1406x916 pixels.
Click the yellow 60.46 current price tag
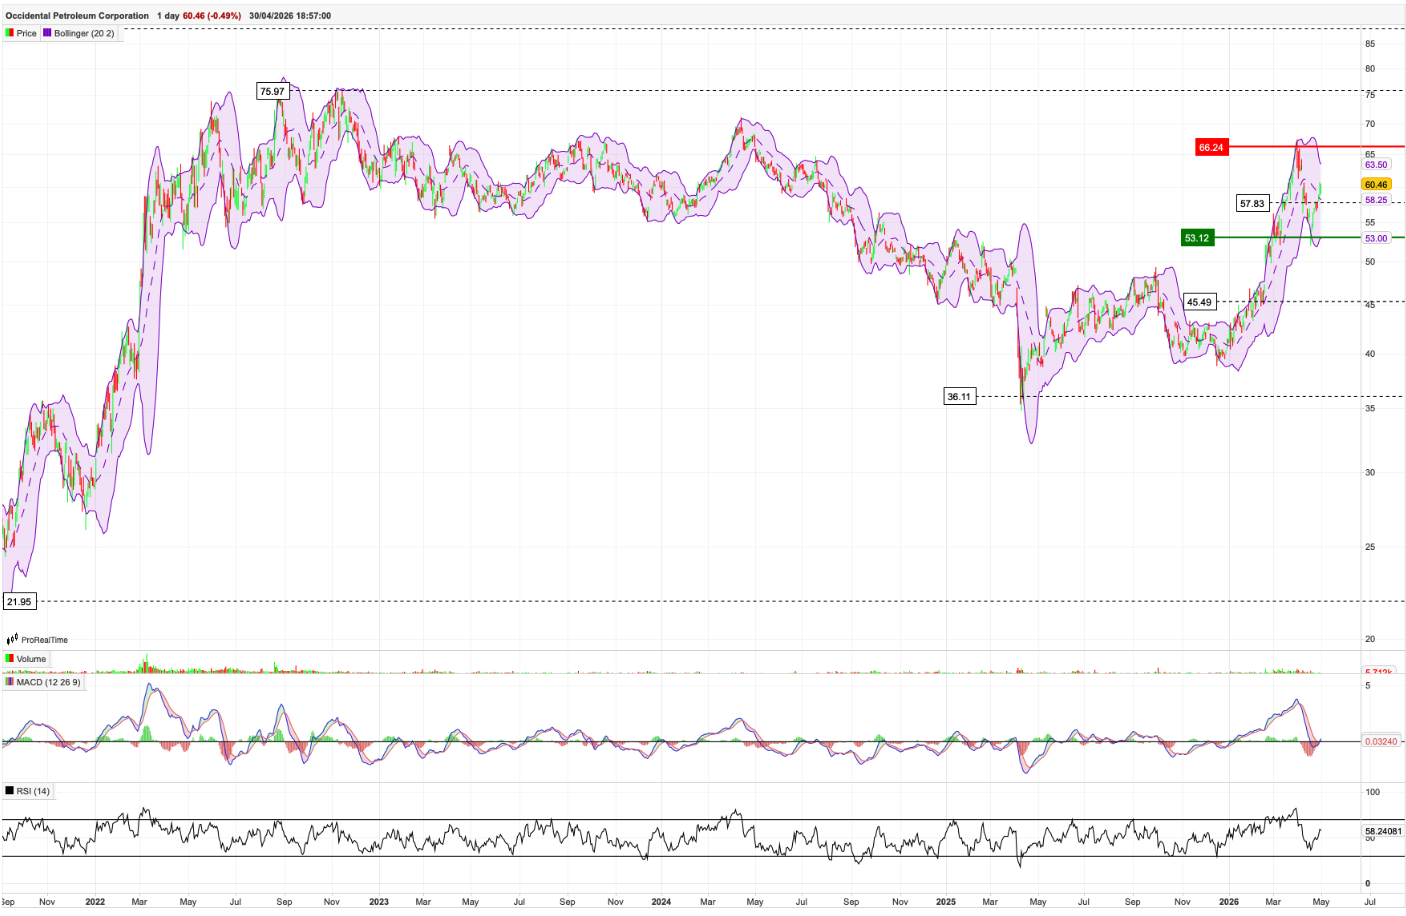pos(1376,184)
